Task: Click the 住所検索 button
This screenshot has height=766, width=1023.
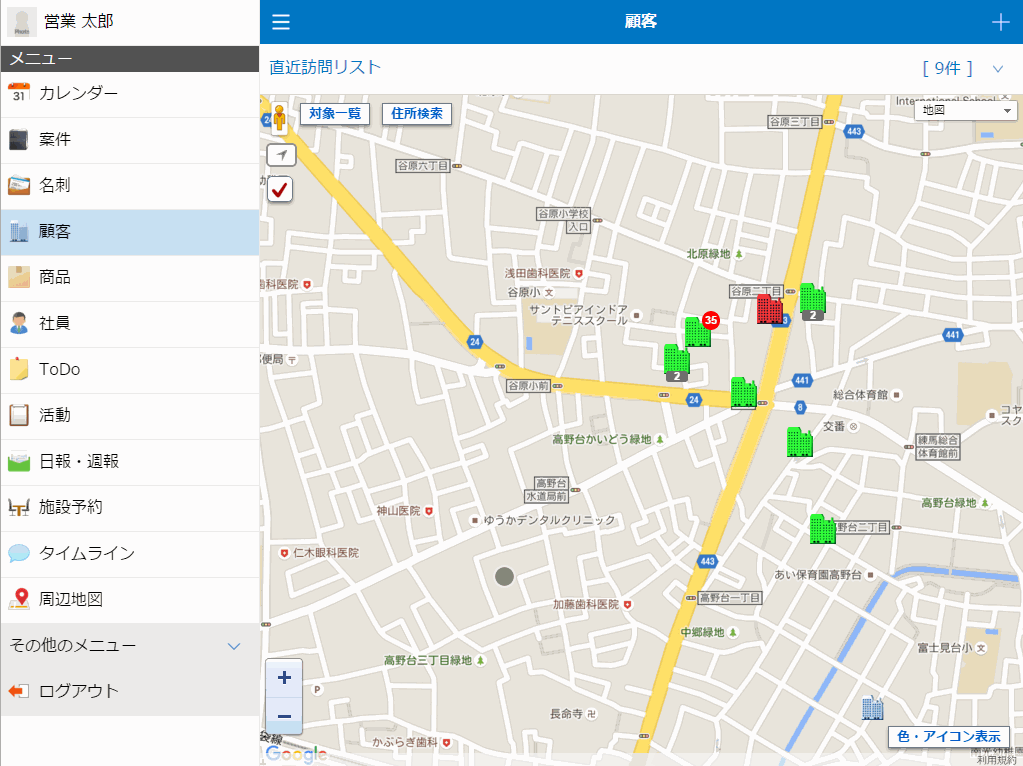Action: coord(417,114)
